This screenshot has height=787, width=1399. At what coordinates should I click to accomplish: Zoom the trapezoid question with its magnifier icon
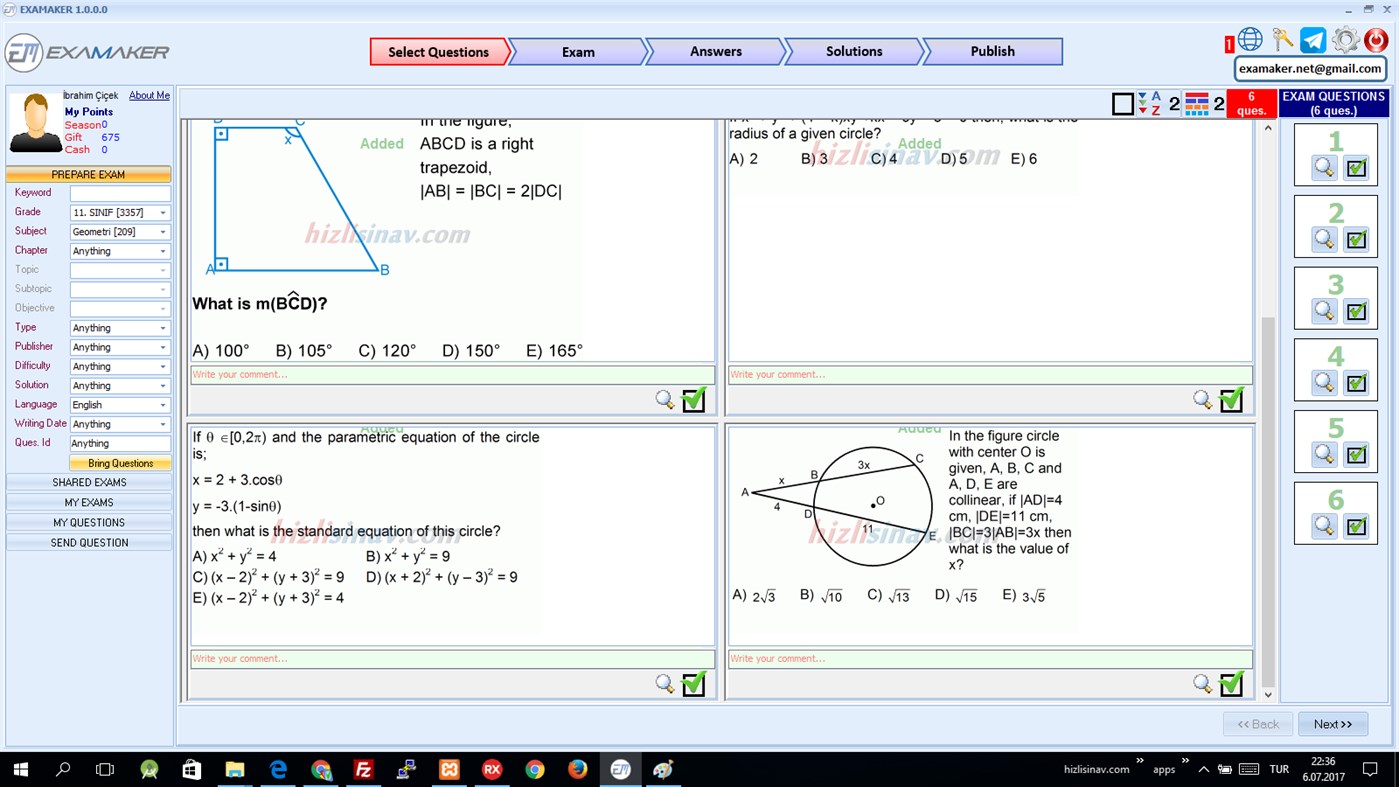click(664, 398)
